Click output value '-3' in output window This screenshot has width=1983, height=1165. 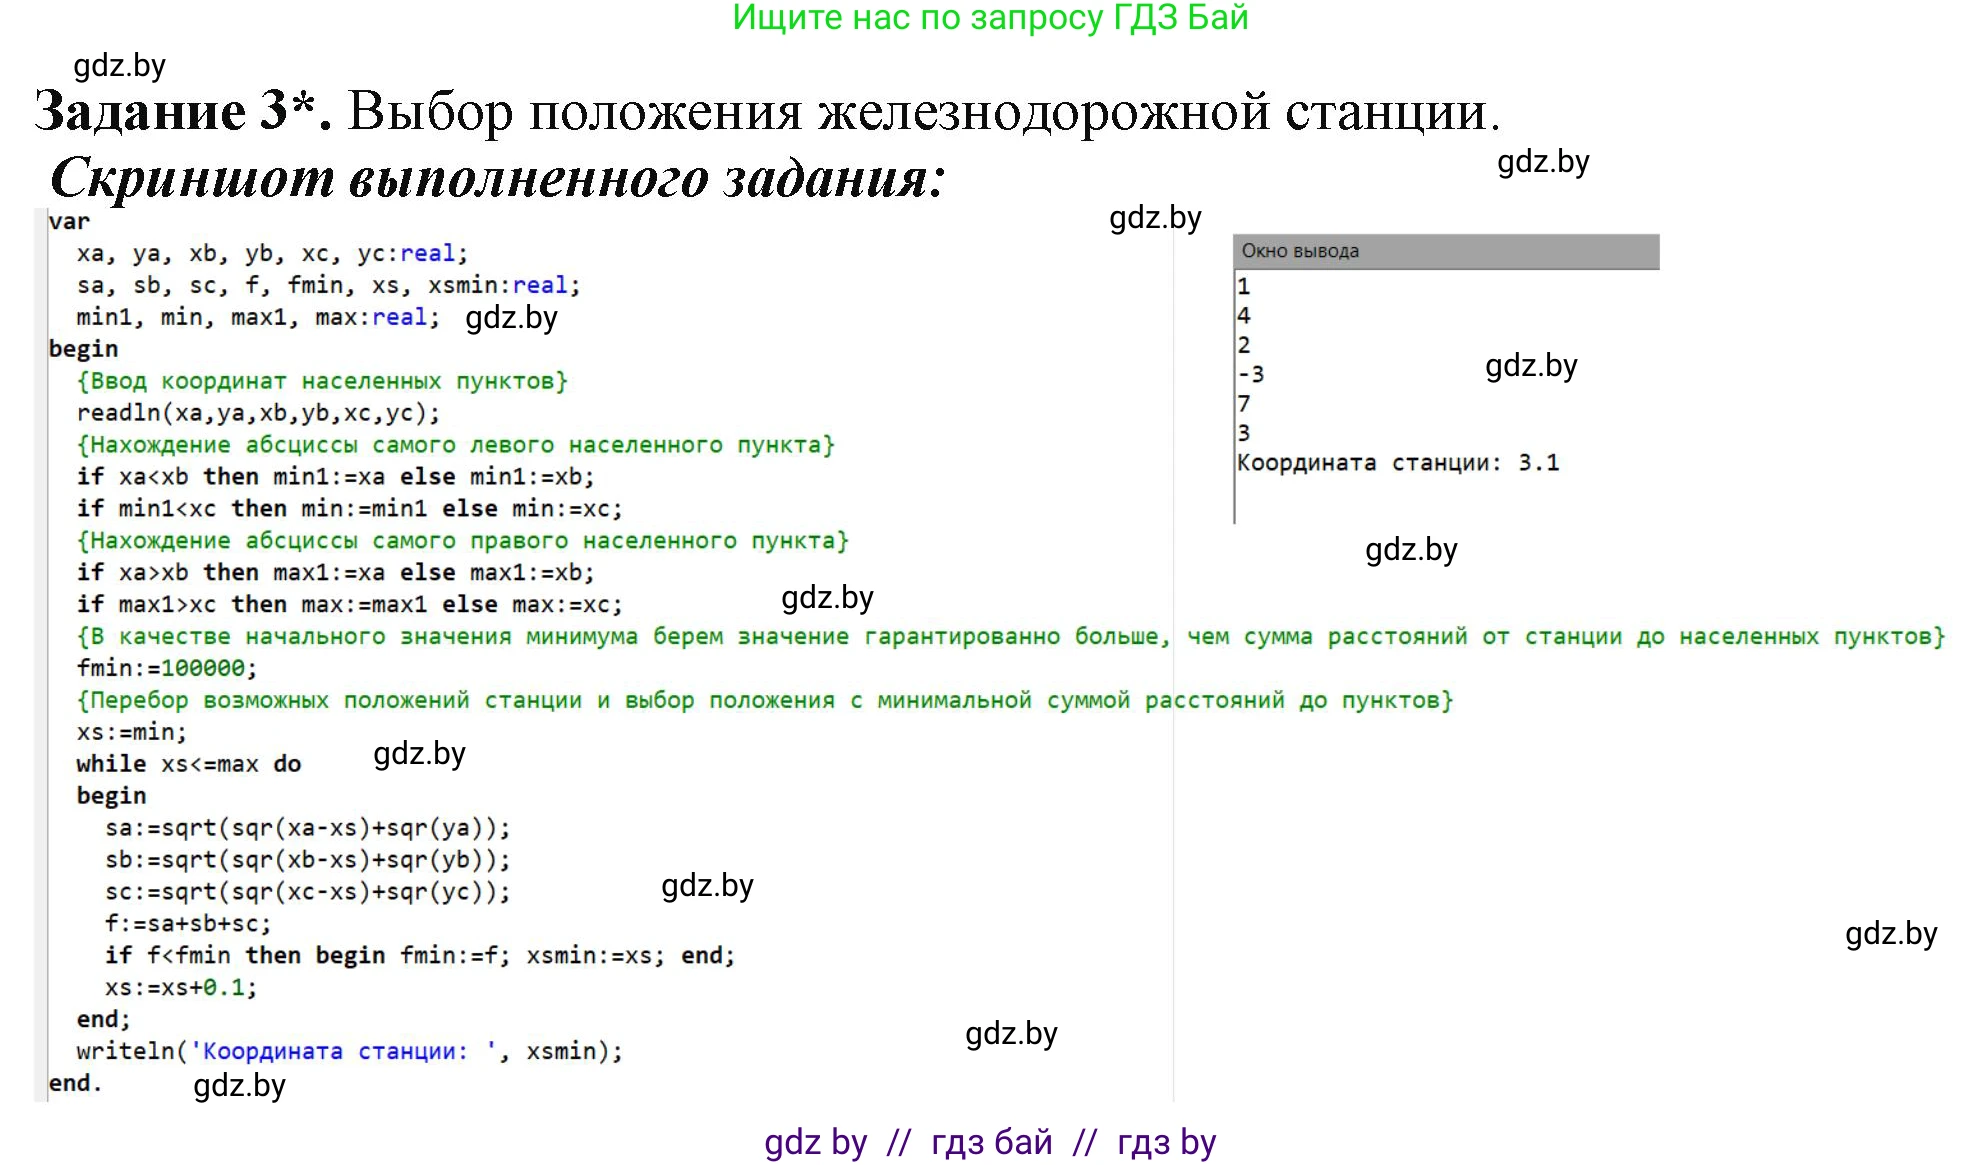pos(1251,374)
